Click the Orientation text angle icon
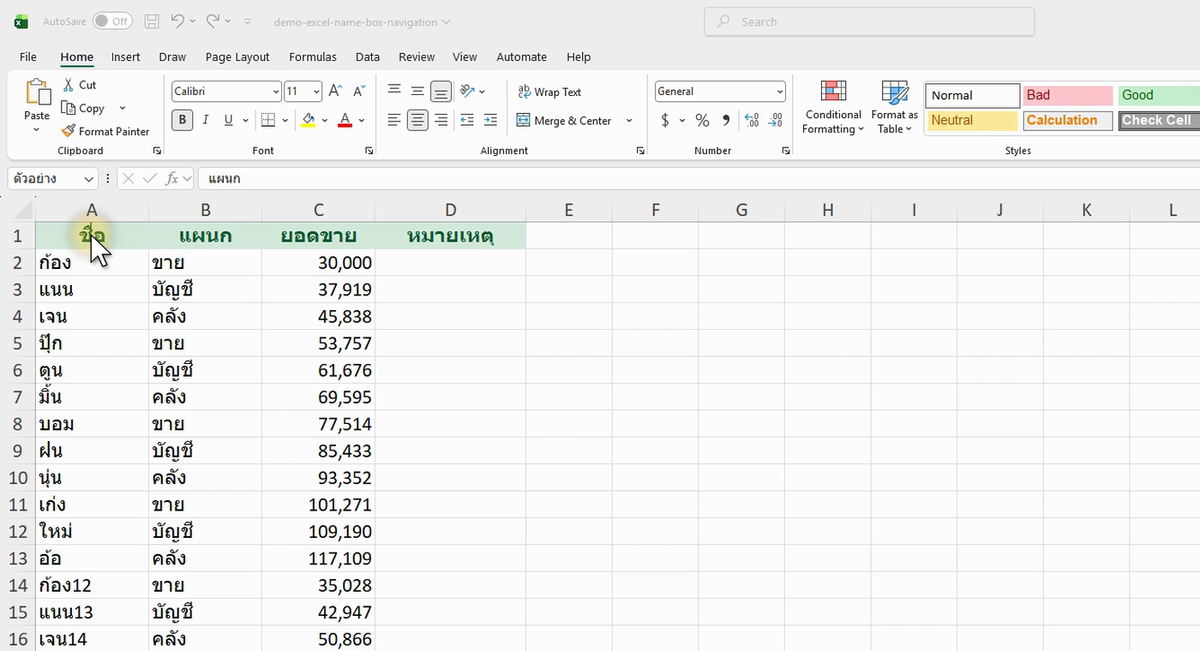Viewport: 1200px width, 651px height. coord(467,91)
